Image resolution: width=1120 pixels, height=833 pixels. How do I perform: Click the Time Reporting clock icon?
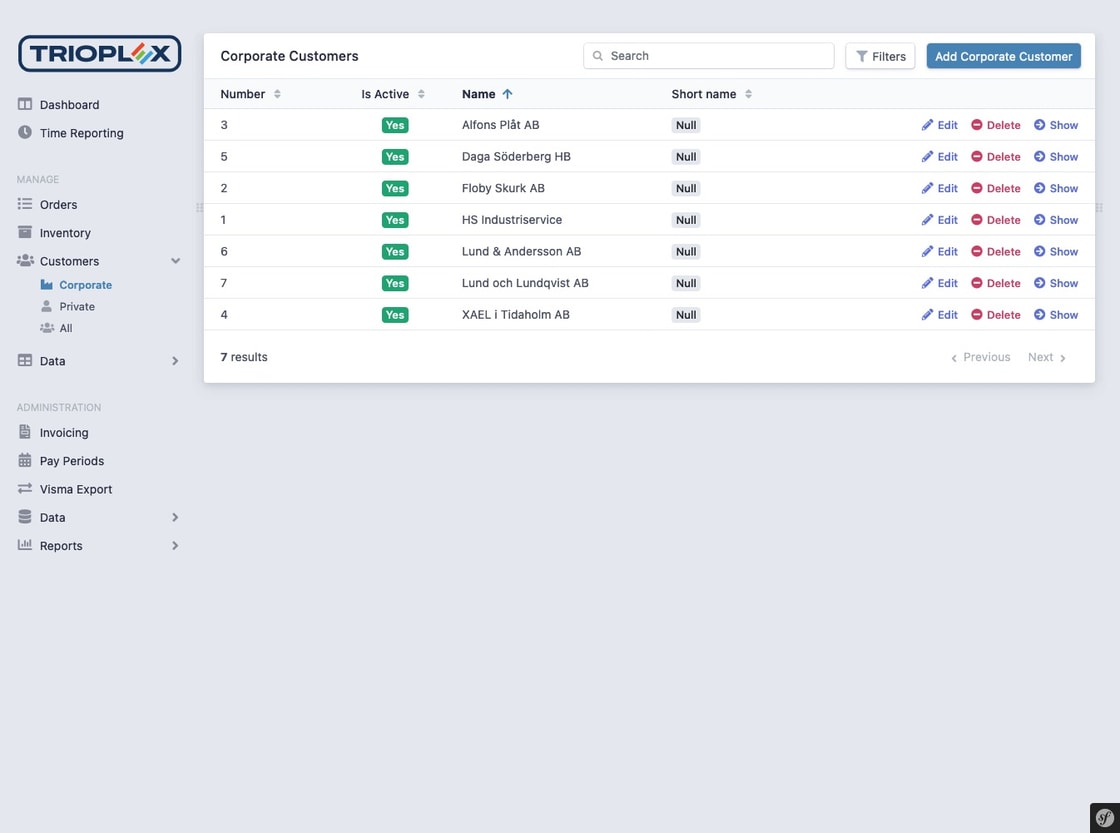coord(25,133)
